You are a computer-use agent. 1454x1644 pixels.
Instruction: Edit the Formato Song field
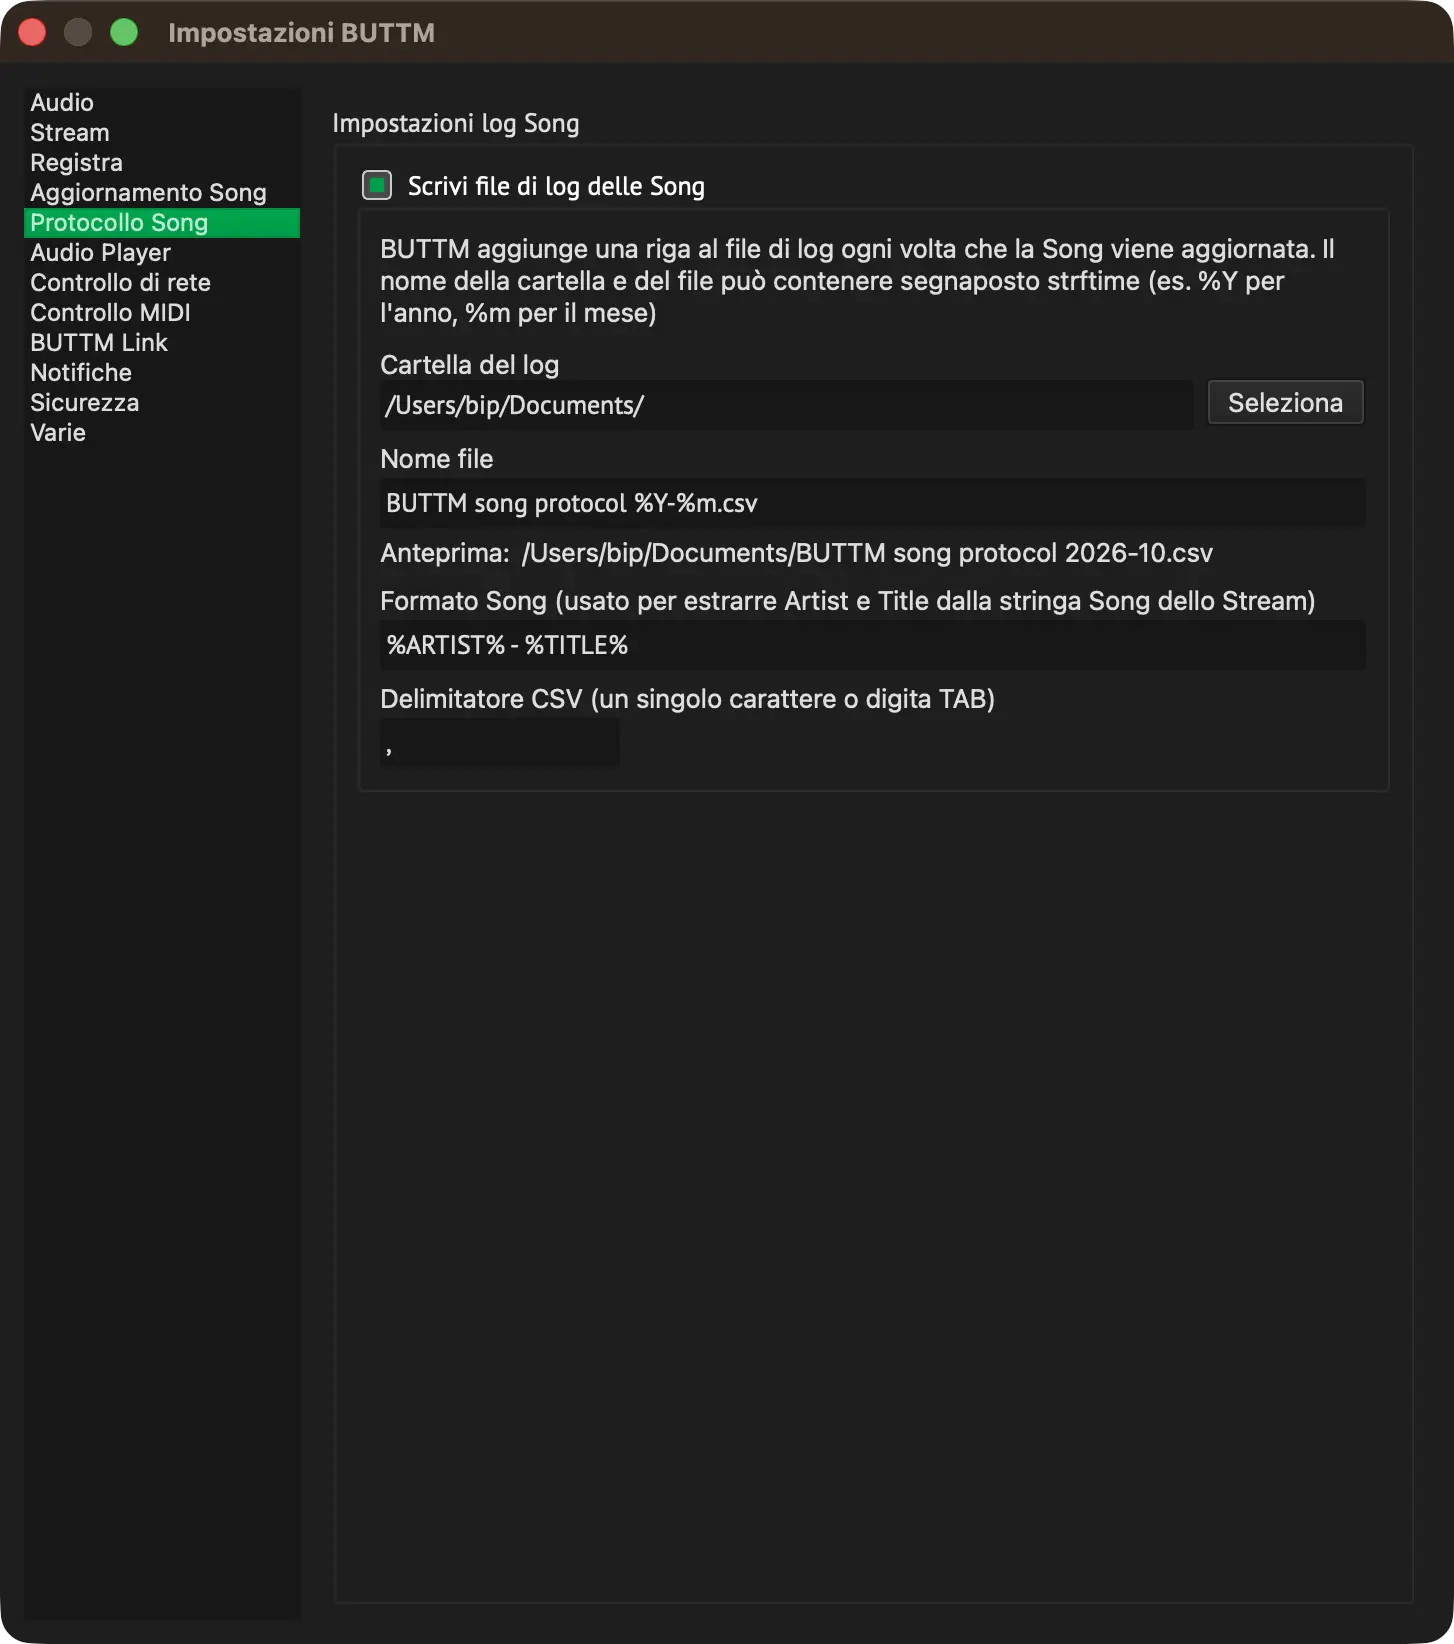[872, 645]
